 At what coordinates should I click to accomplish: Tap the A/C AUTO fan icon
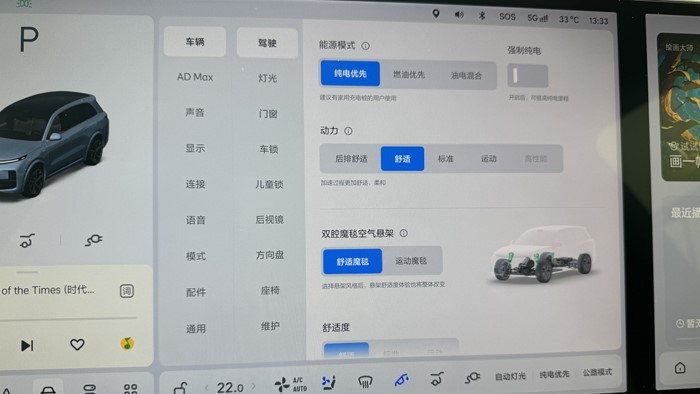coord(291,384)
